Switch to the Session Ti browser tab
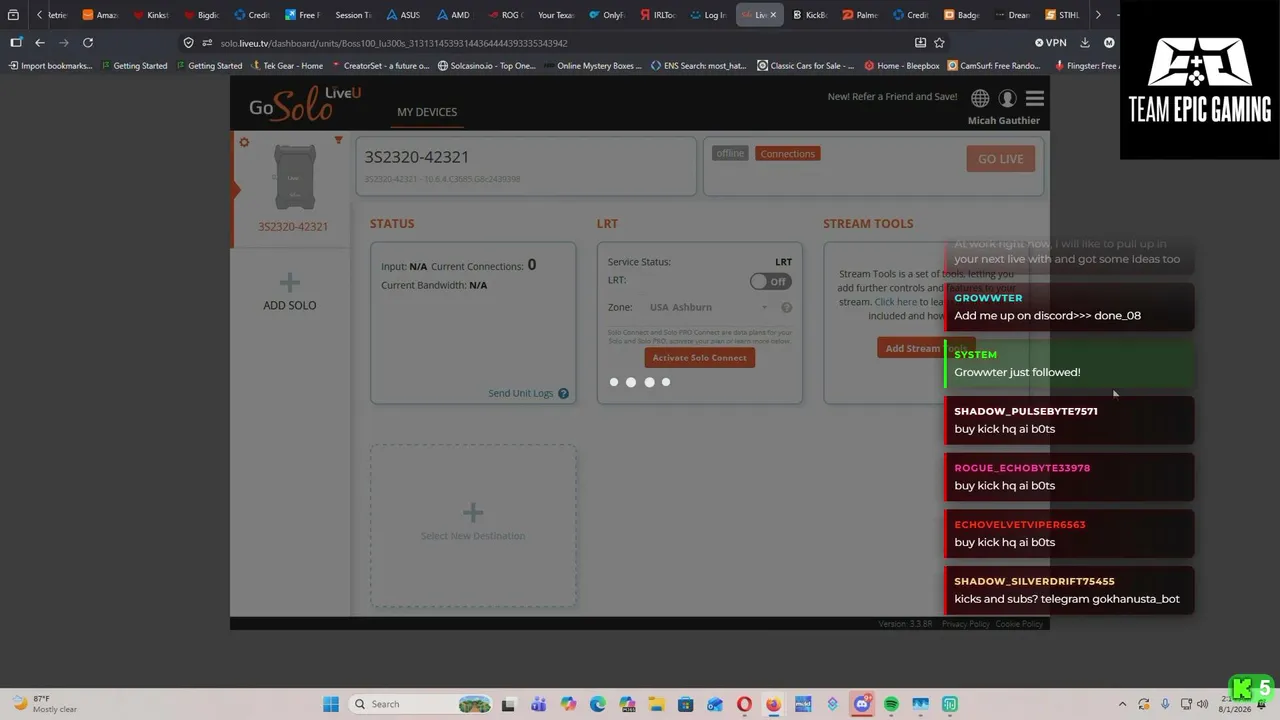 (353, 15)
